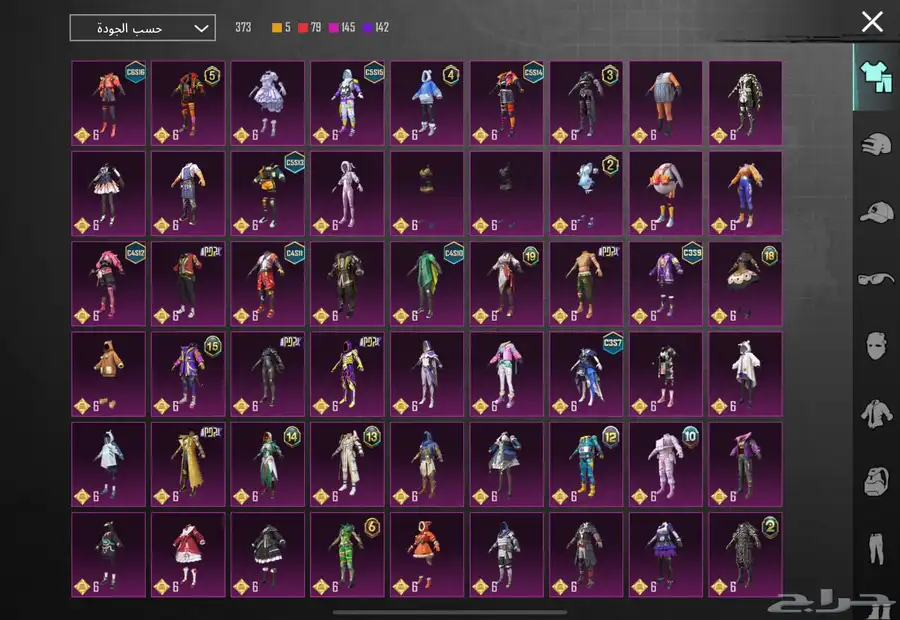900x620 pixels.
Task: Switch to the backpack category
Action: [x=876, y=480]
